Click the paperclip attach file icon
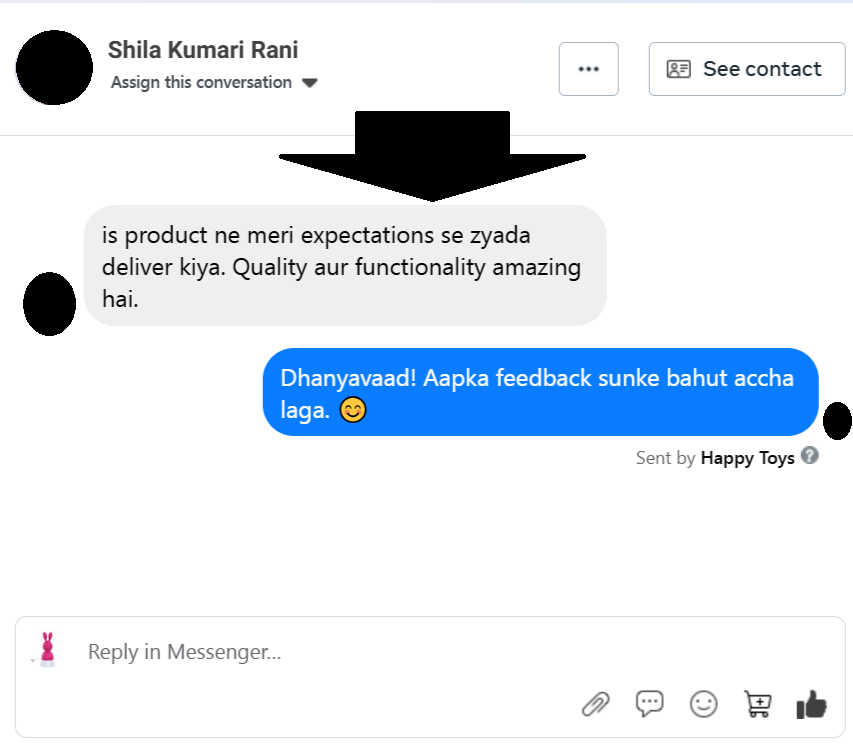 pos(596,704)
